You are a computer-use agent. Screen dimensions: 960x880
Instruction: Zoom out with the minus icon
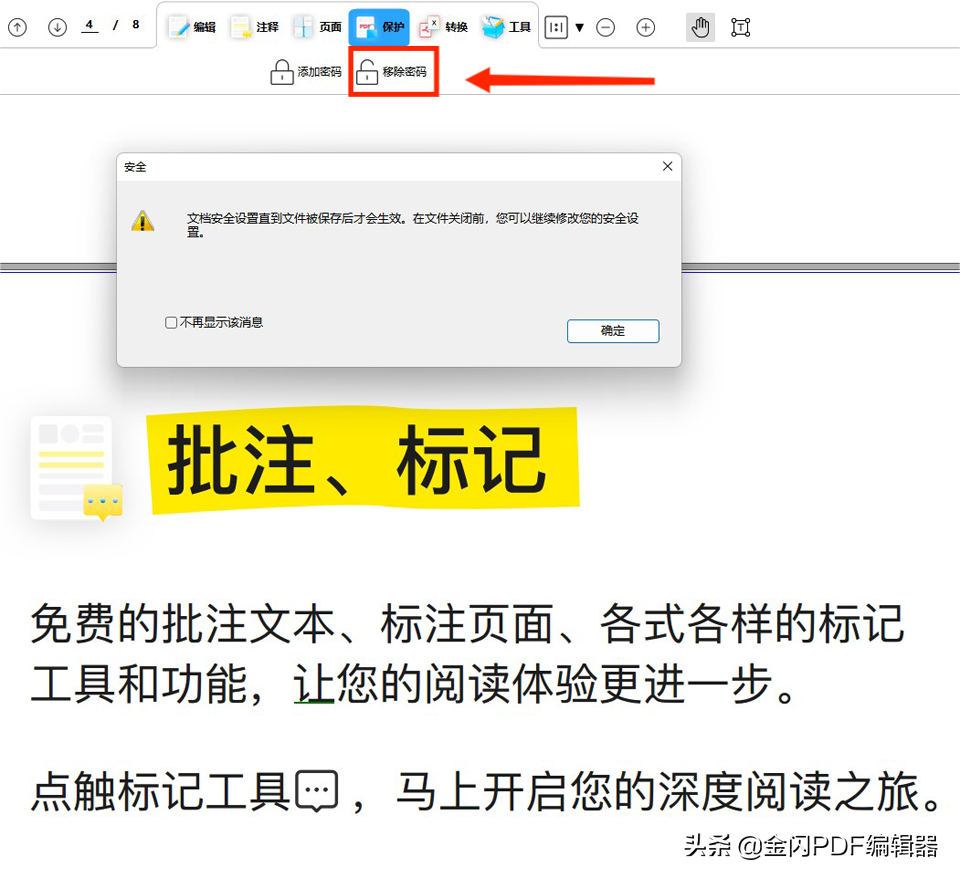point(606,28)
